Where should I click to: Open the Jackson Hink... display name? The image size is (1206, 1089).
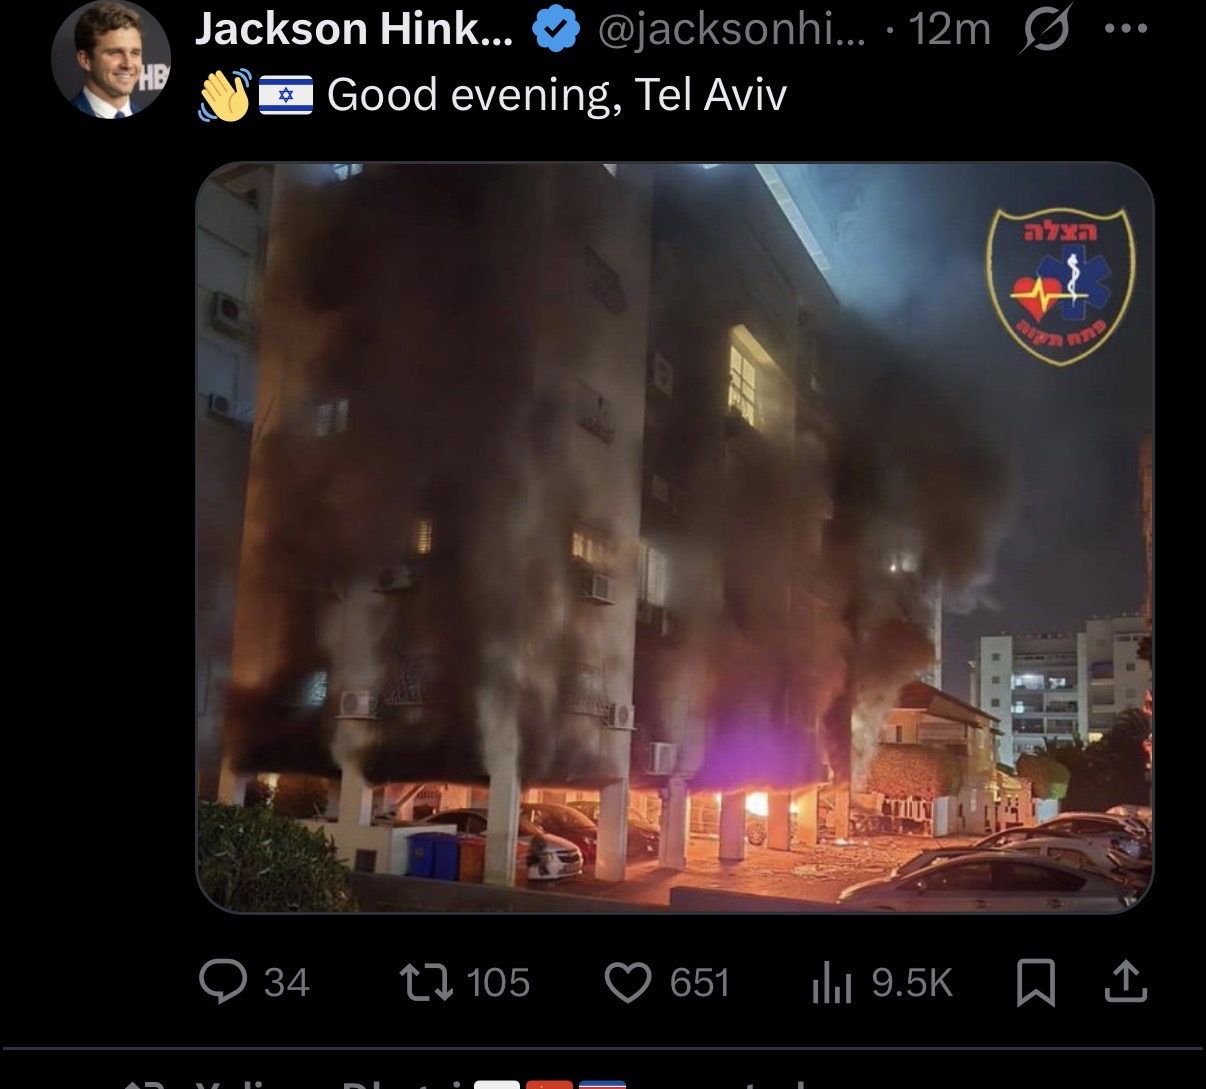354,30
